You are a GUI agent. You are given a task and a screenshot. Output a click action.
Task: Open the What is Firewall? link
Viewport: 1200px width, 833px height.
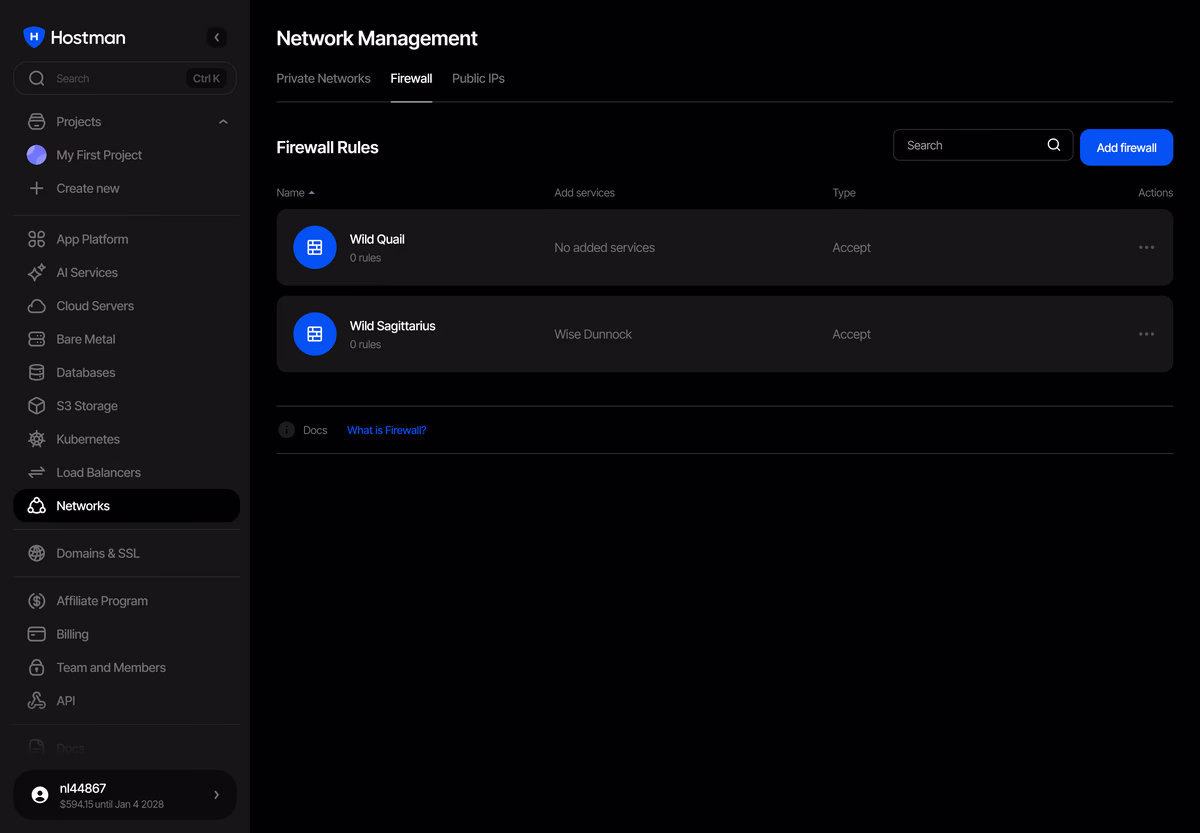click(x=386, y=430)
